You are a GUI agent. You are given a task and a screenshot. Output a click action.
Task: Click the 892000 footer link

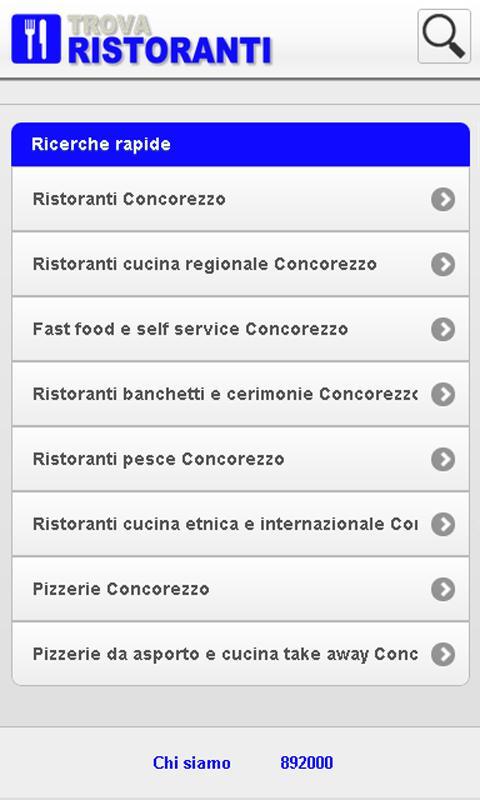[307, 763]
